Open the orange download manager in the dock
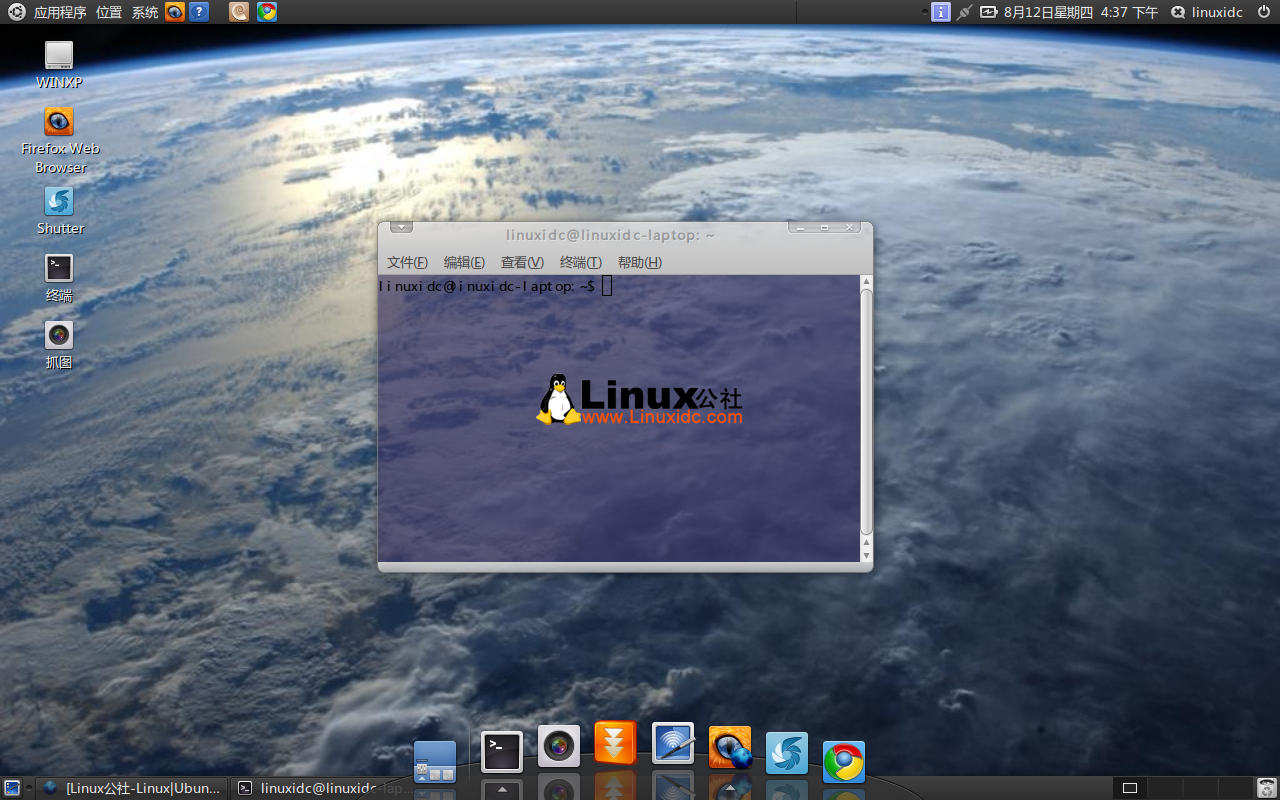The image size is (1280, 800). 615,746
